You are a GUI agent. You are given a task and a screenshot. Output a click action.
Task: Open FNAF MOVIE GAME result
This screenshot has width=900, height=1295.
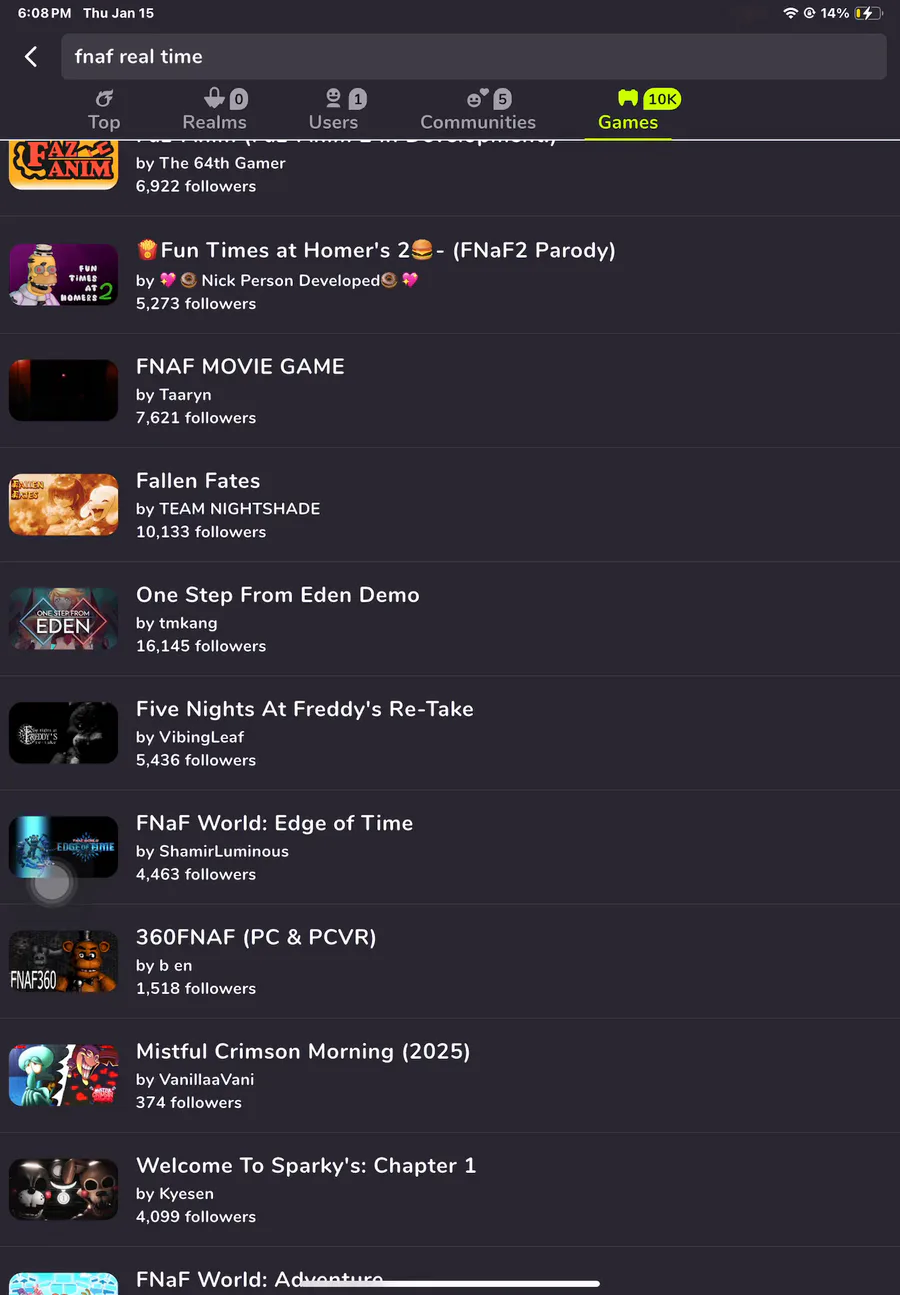click(x=450, y=391)
